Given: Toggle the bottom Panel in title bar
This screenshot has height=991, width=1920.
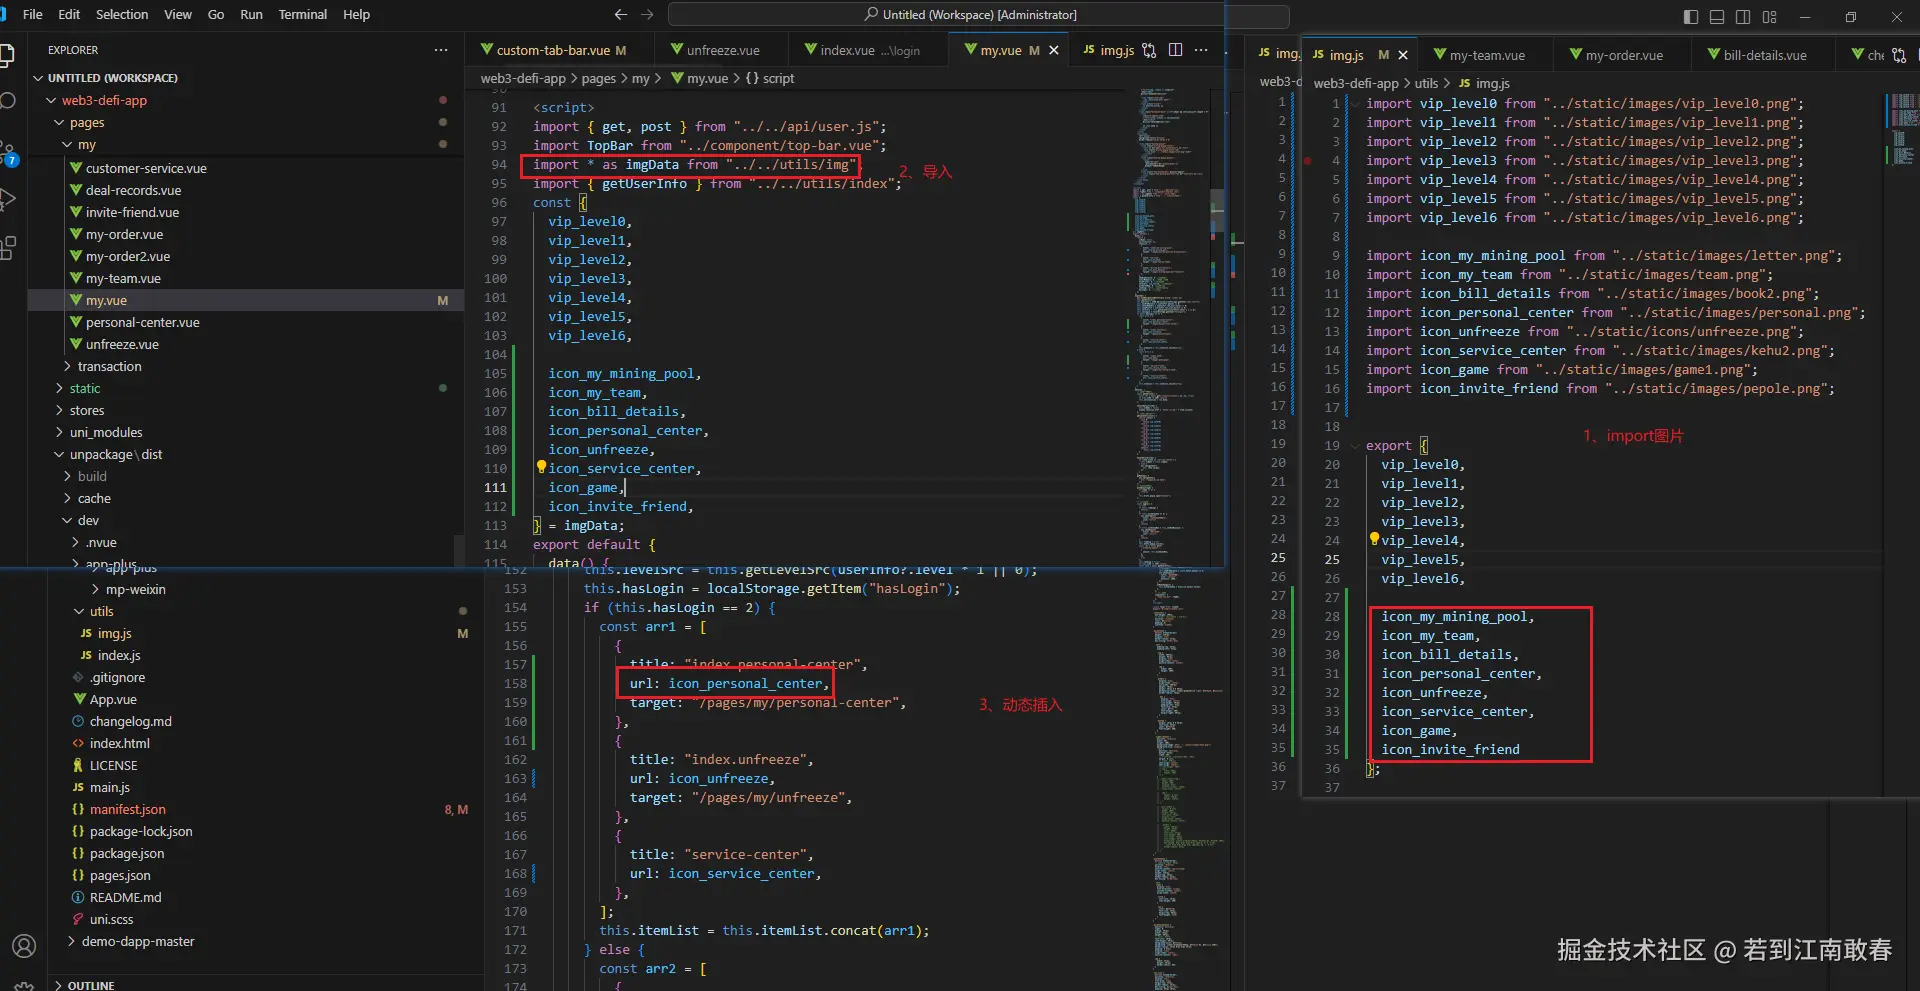Looking at the screenshot, I should point(1717,16).
